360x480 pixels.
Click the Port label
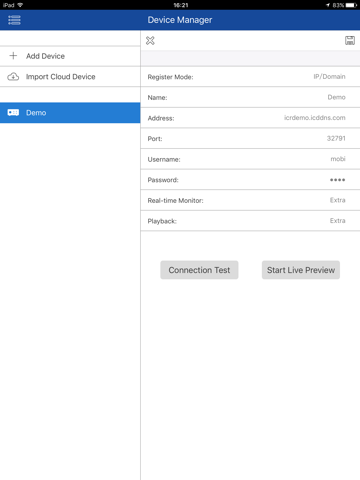[x=155, y=139]
